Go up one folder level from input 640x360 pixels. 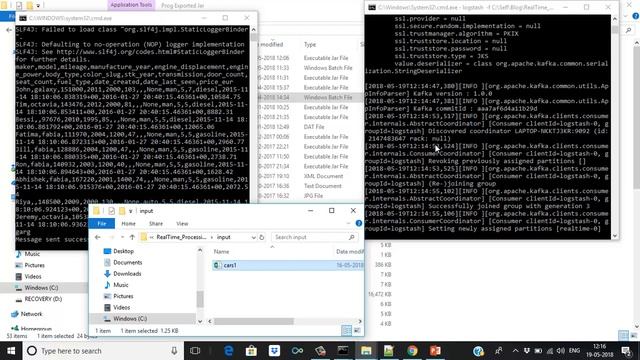(x=132, y=237)
